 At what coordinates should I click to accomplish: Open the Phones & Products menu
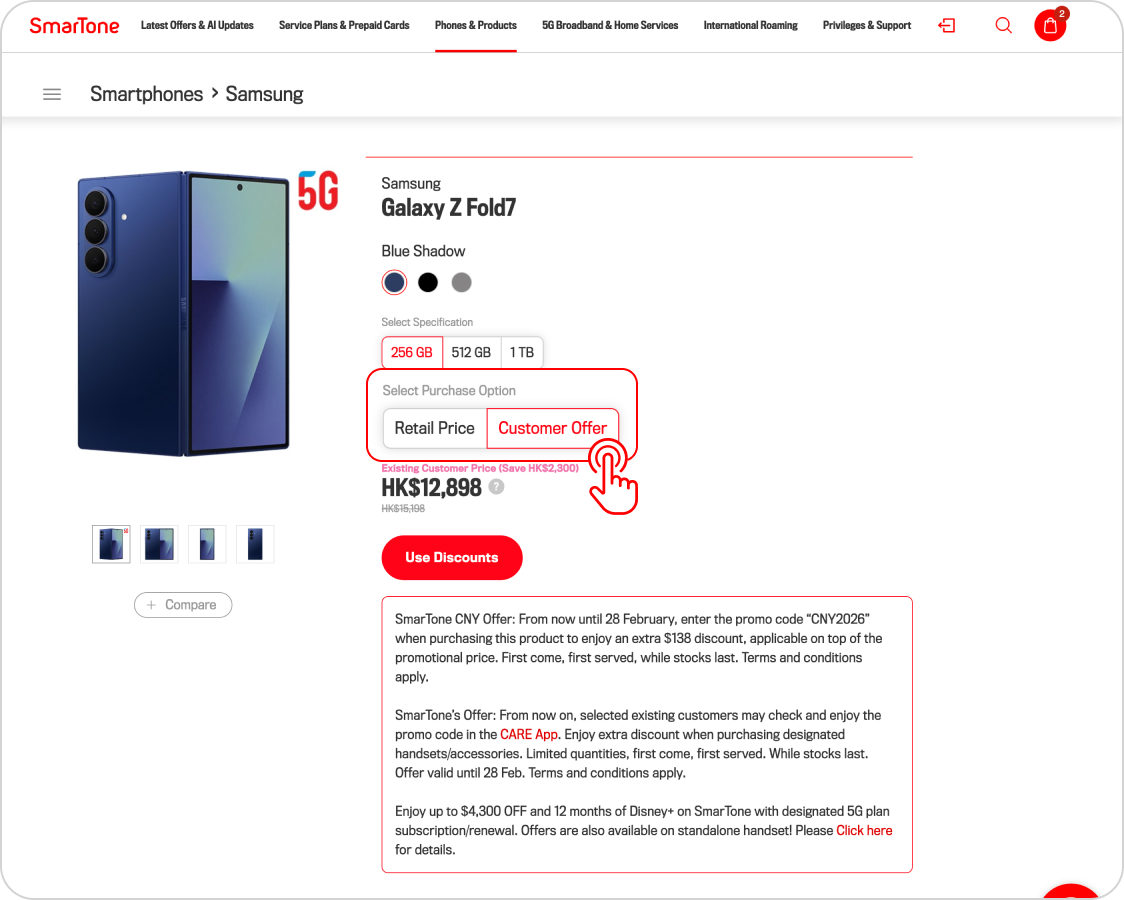[476, 25]
